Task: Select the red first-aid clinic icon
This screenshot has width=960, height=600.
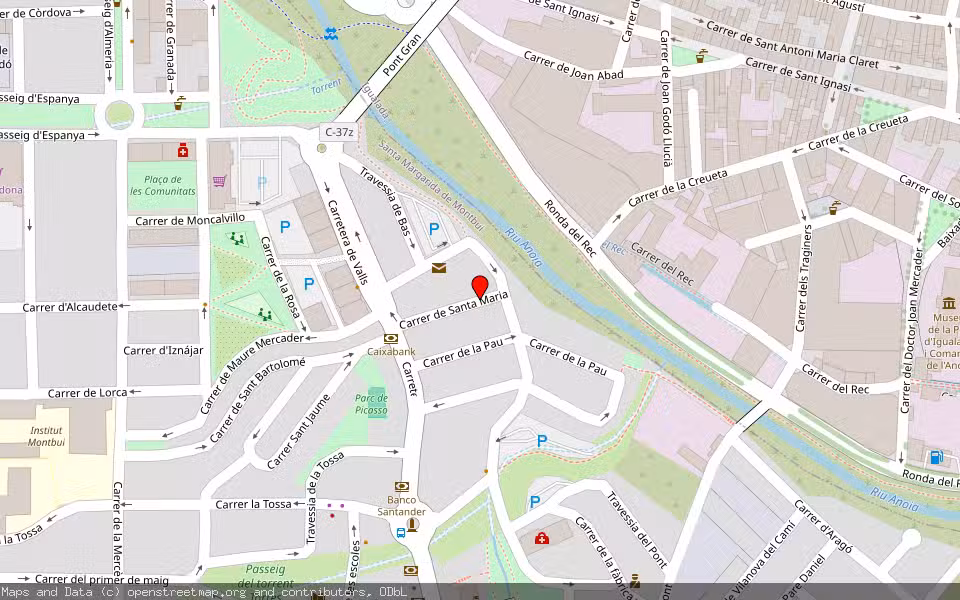Action: pyautogui.click(x=542, y=539)
